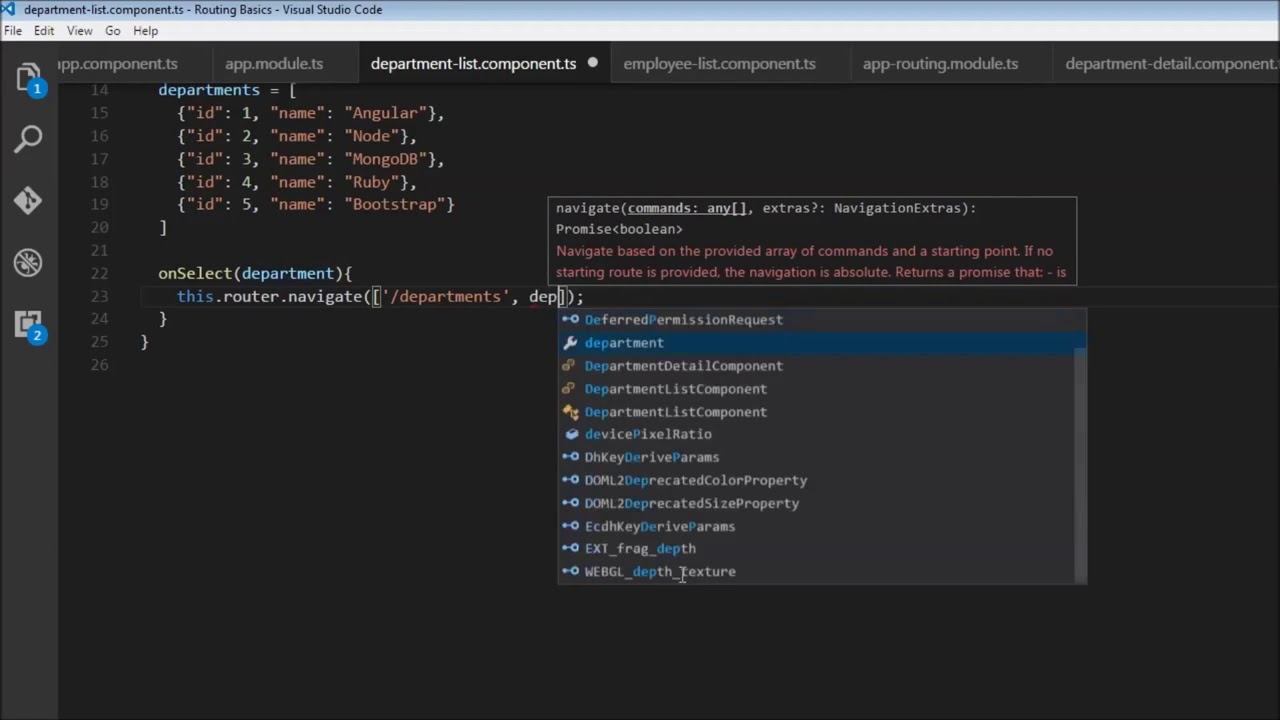Open the Search view in activity bar
1280x720 pixels.
pos(28,139)
